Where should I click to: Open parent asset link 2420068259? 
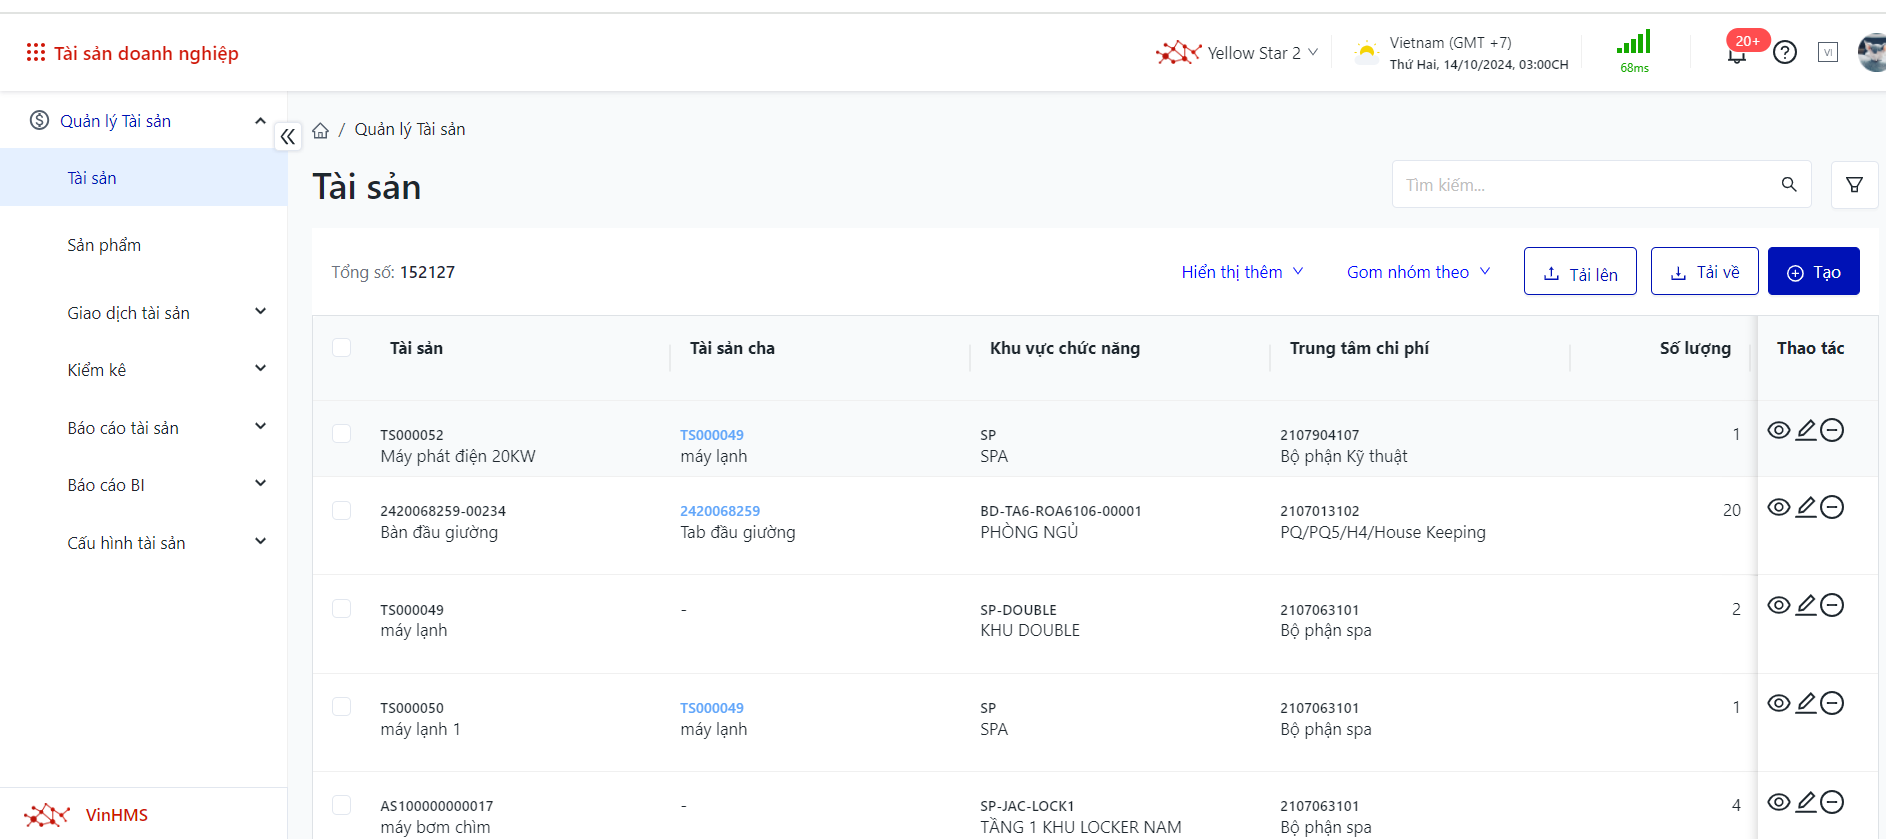pos(720,511)
